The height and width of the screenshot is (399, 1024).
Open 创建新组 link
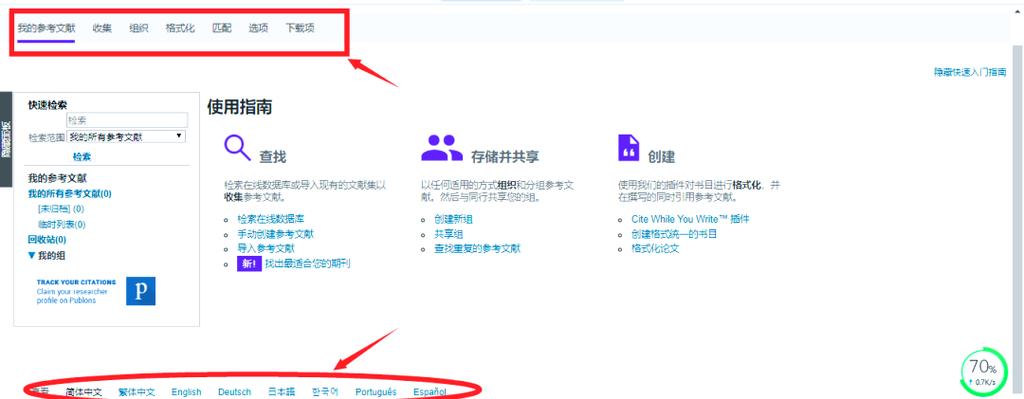(x=453, y=219)
